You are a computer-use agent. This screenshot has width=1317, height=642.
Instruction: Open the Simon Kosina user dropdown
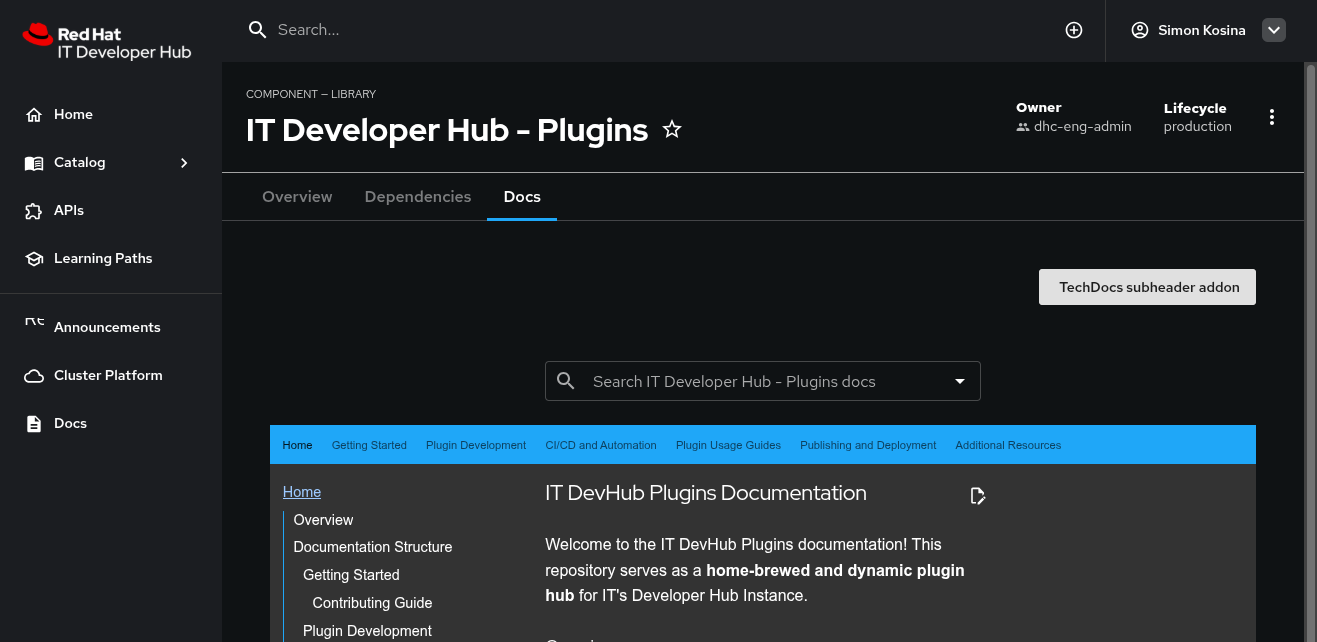click(x=1273, y=30)
